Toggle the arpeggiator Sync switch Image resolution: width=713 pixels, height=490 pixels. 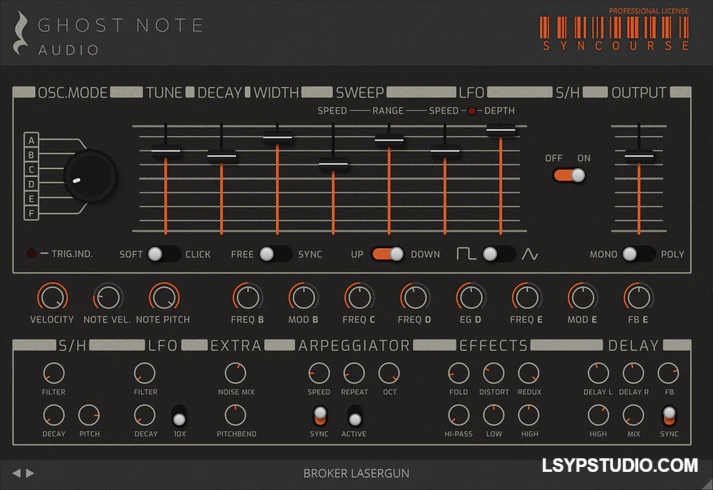pyautogui.click(x=320, y=415)
